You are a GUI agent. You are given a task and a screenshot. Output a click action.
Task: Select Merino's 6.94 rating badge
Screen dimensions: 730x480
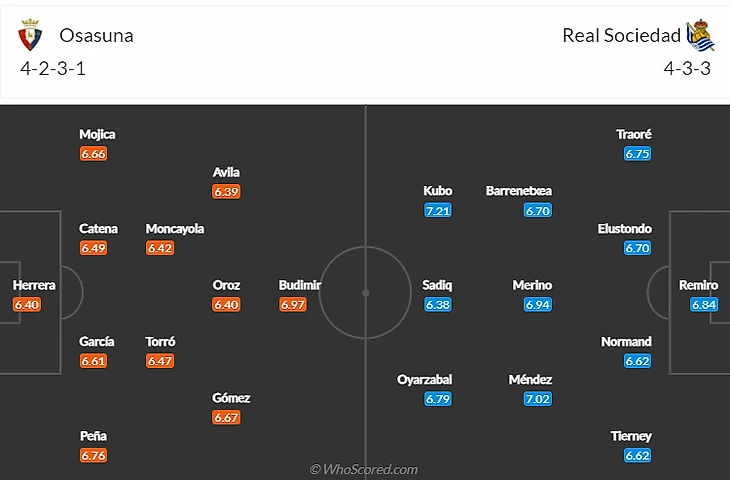tap(538, 304)
